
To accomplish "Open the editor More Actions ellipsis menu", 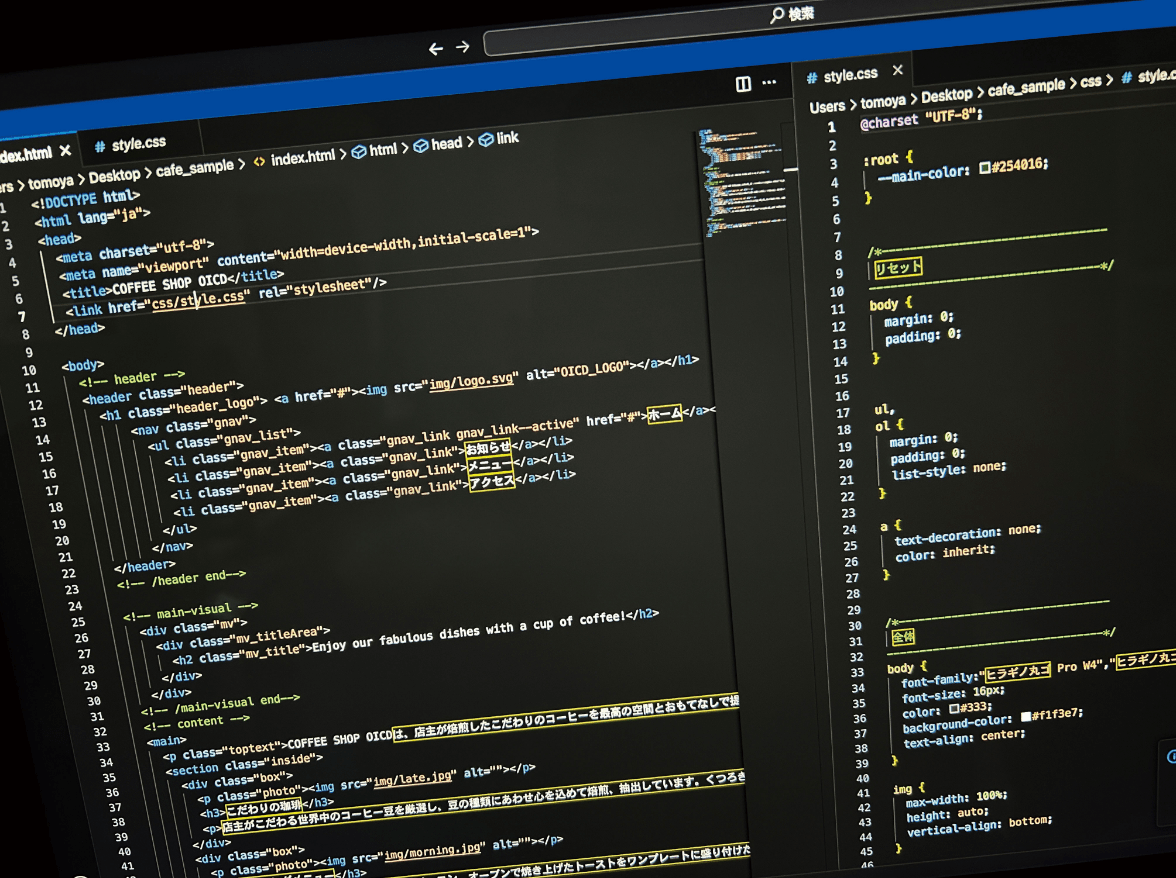I will (x=769, y=84).
